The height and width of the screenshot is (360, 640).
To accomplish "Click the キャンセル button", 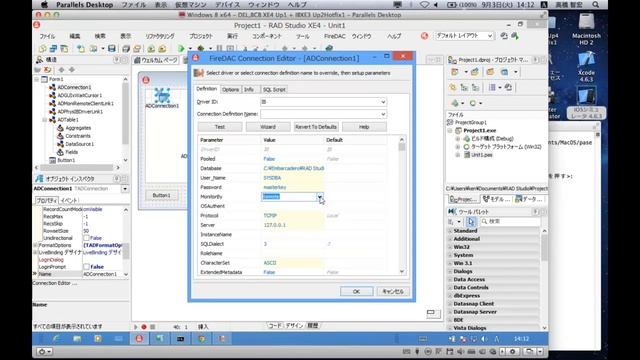I will [393, 291].
